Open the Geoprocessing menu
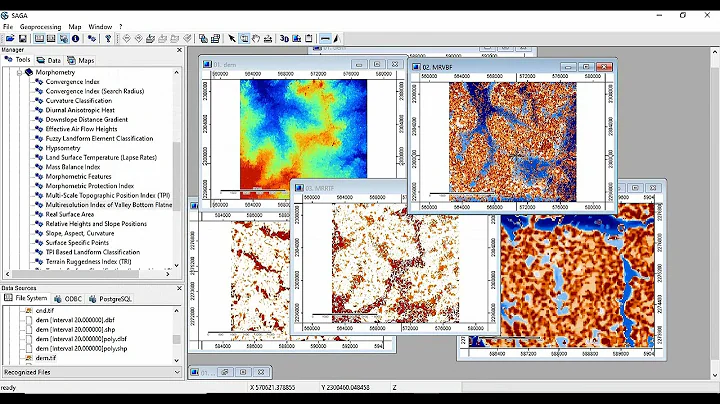Viewport: 720px width, 404px height. click(x=40, y=27)
